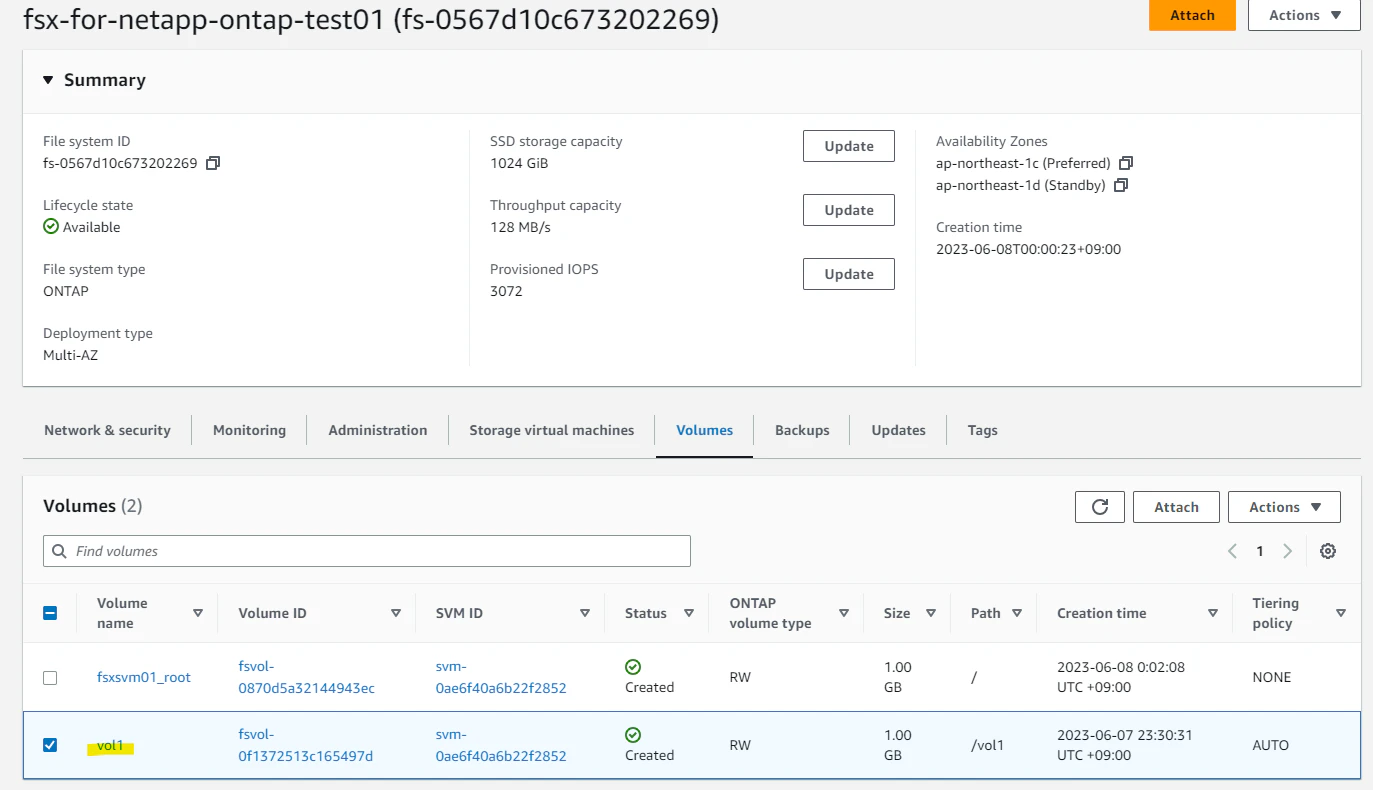Copy the file system ID with the copy icon
Viewport: 1373px width, 790px height.
click(x=212, y=163)
